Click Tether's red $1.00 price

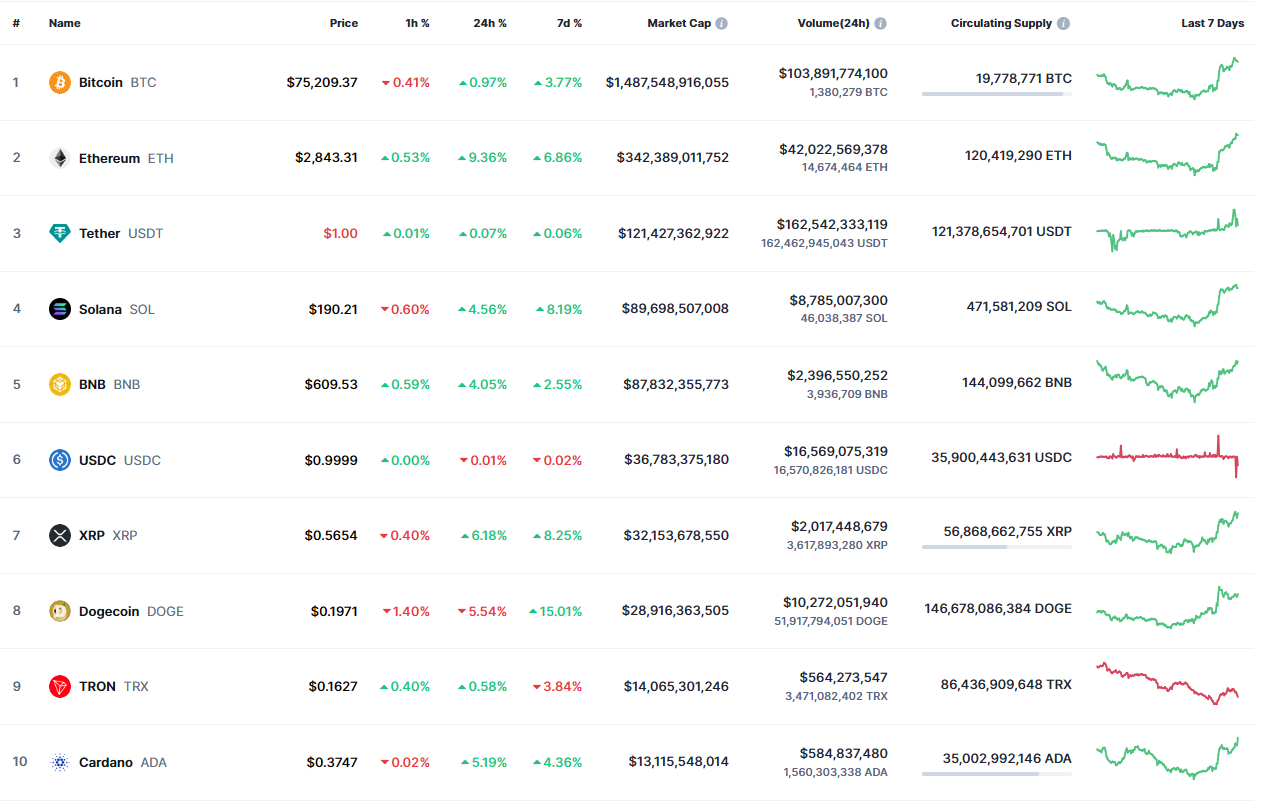click(x=340, y=233)
